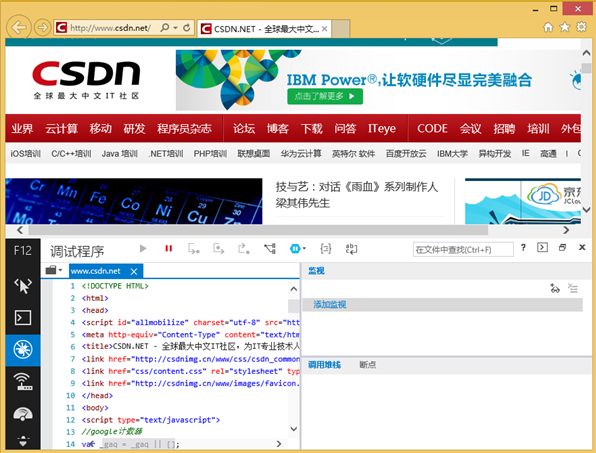Close the F12 developer tools pane
Image resolution: width=596 pixels, height=453 pixels.
582,247
